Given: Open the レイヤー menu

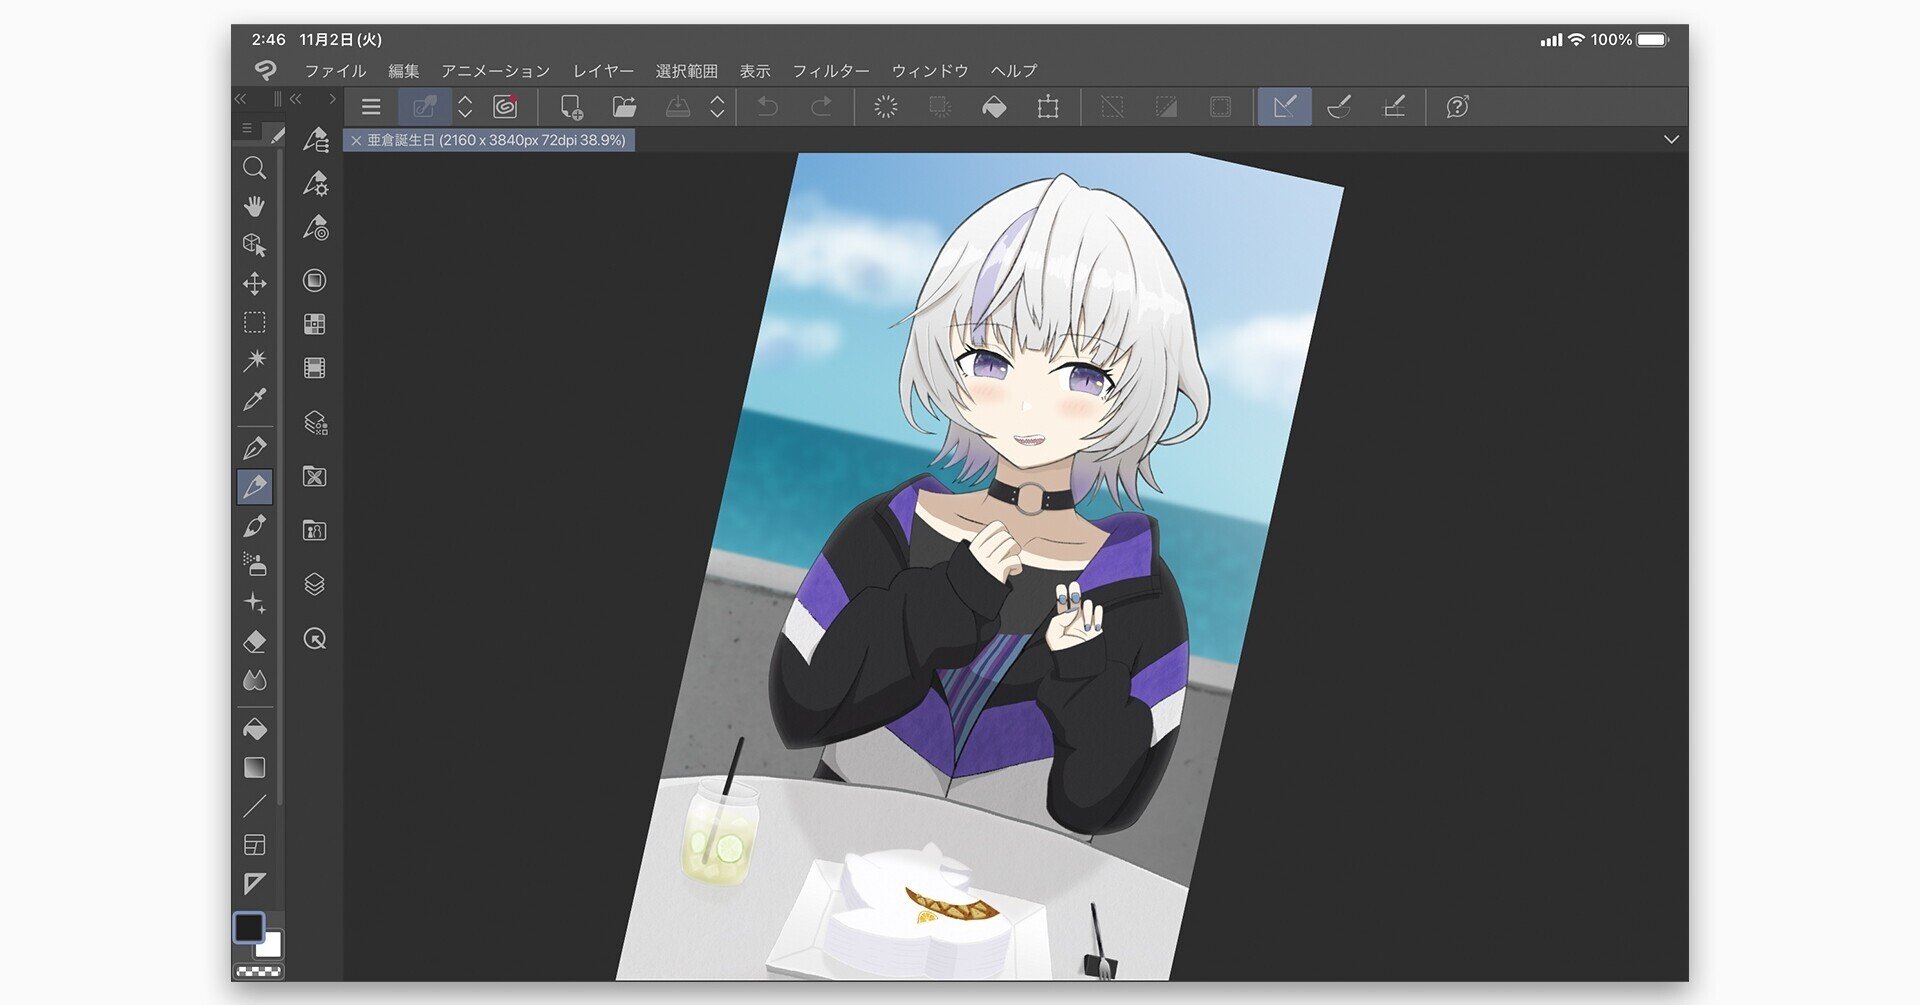Looking at the screenshot, I should pos(603,70).
